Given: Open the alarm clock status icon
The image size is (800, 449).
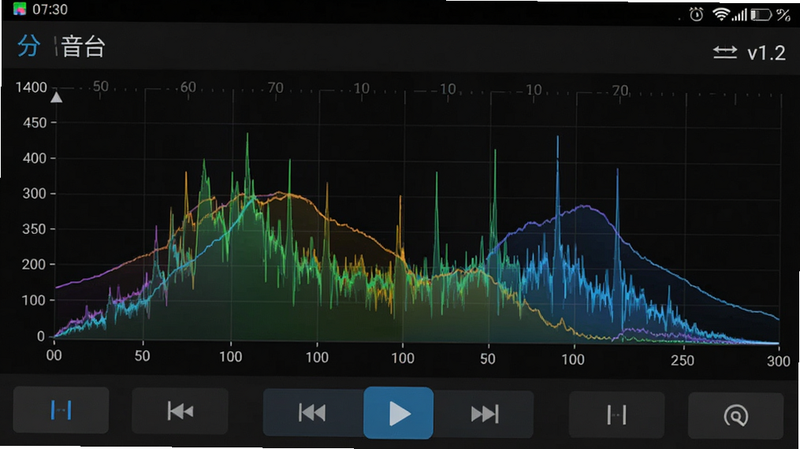Looking at the screenshot, I should [696, 14].
